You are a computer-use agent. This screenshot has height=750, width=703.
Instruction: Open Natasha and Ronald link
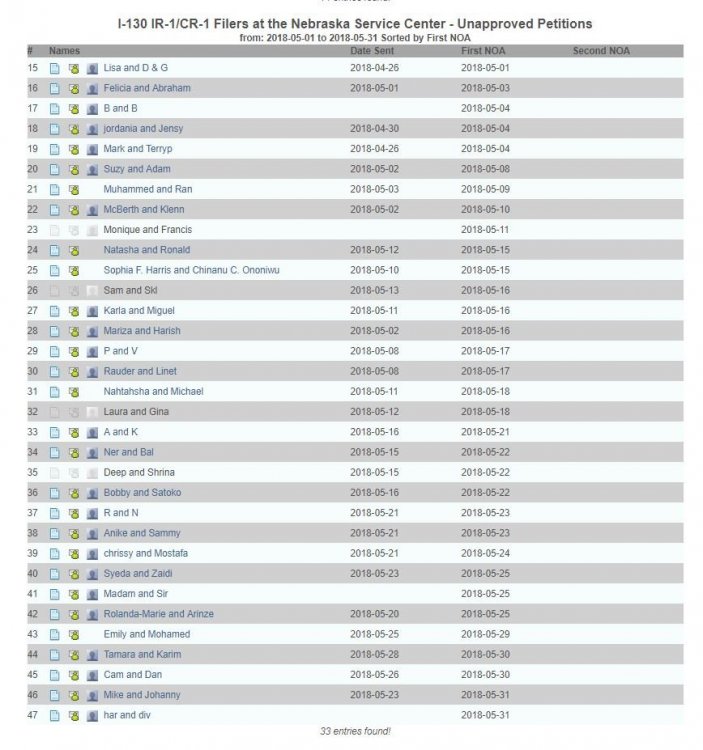click(x=147, y=250)
